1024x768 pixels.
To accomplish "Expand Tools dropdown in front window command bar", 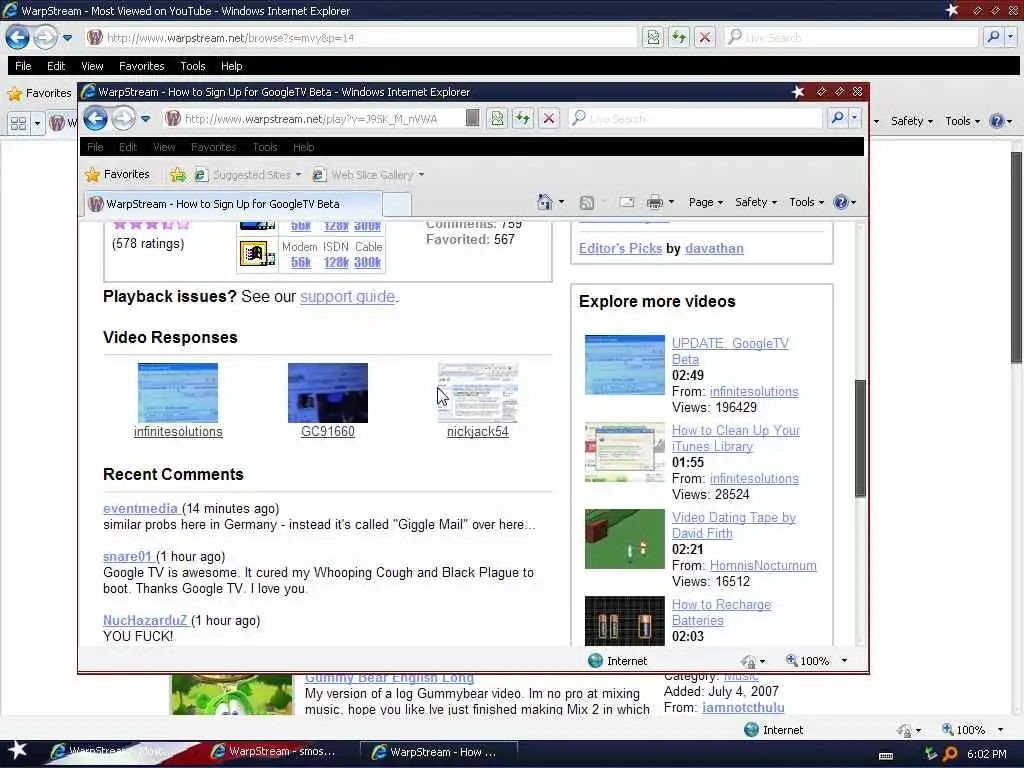I will (x=807, y=202).
